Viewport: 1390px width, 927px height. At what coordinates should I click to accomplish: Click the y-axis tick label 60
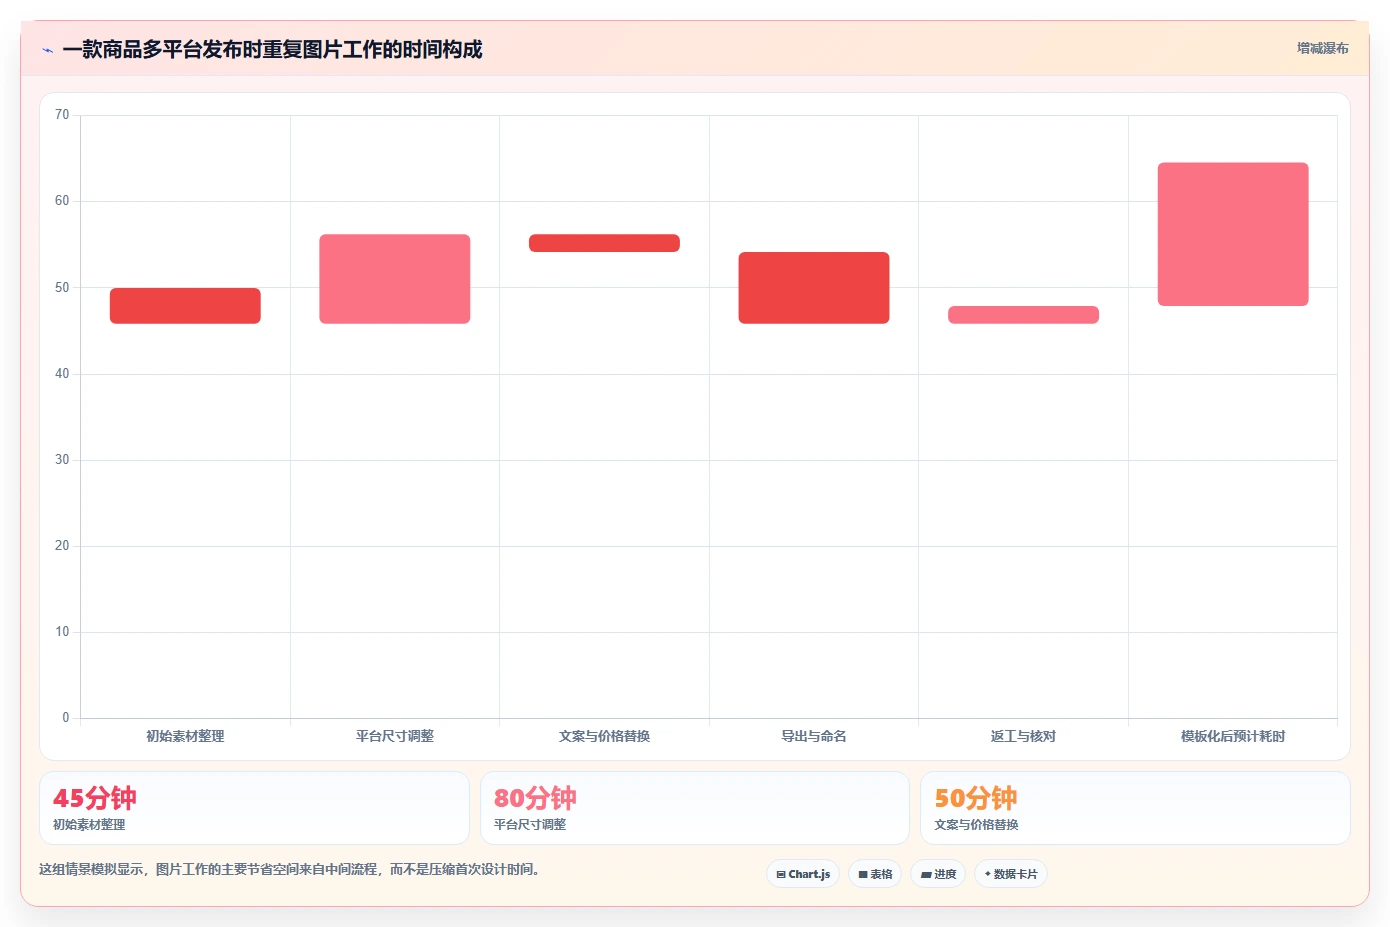pos(62,201)
